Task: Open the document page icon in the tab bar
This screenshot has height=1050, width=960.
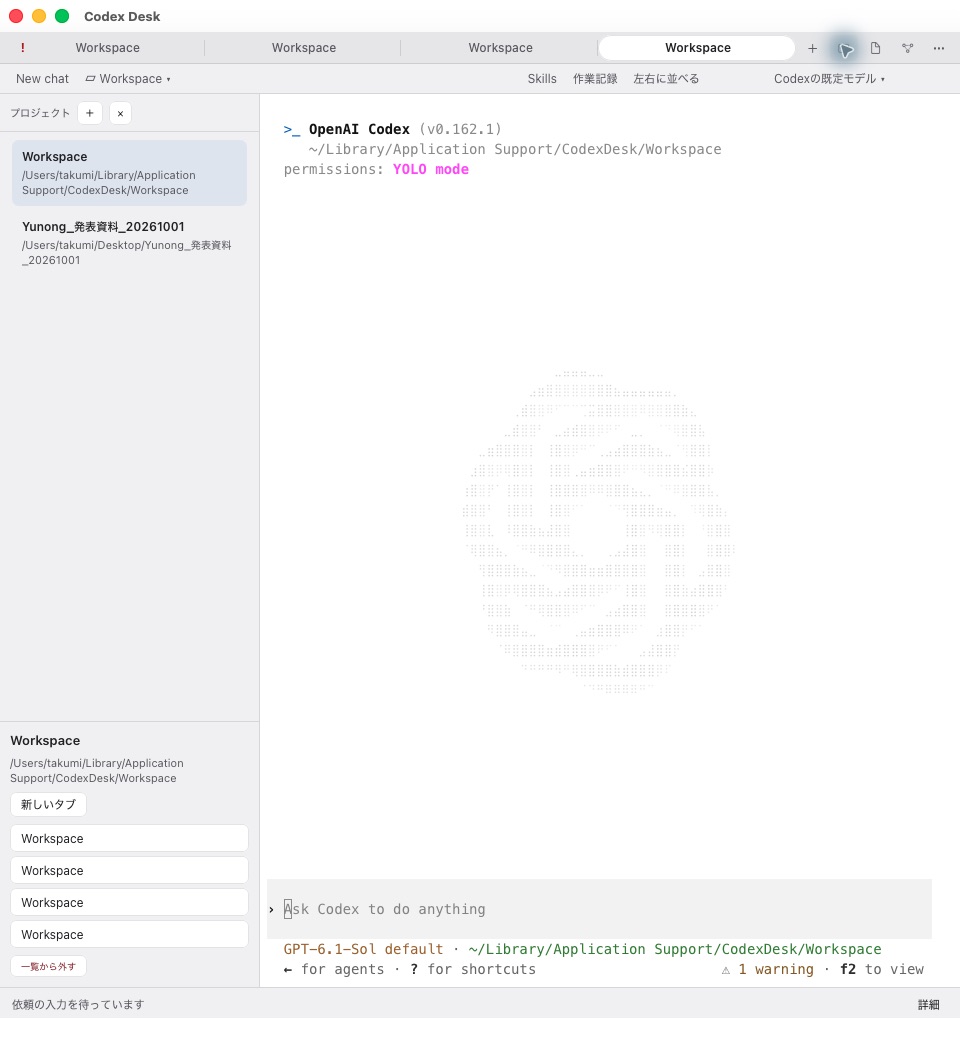Action: 875,48
